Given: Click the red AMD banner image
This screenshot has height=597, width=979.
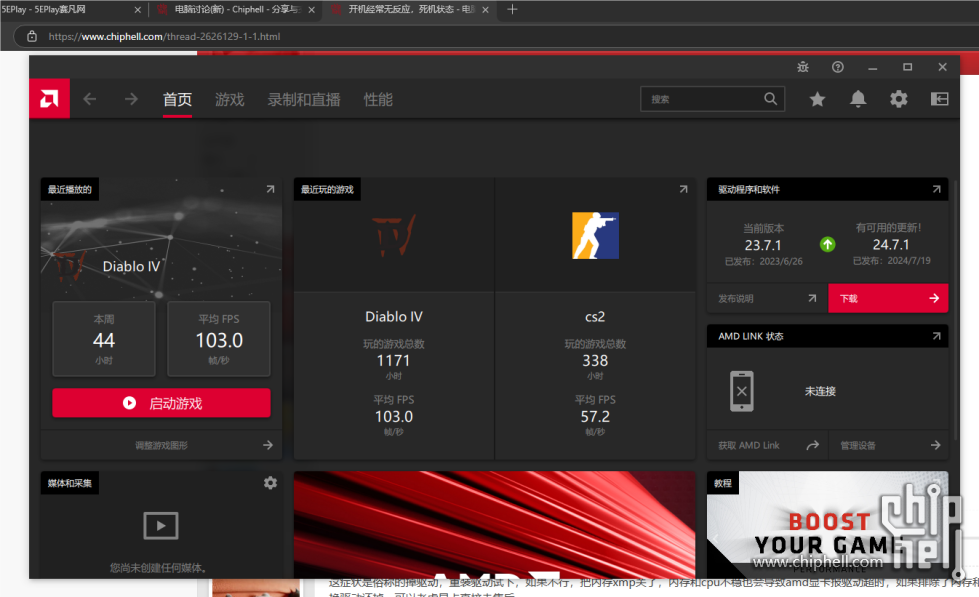Looking at the screenshot, I should tap(494, 525).
